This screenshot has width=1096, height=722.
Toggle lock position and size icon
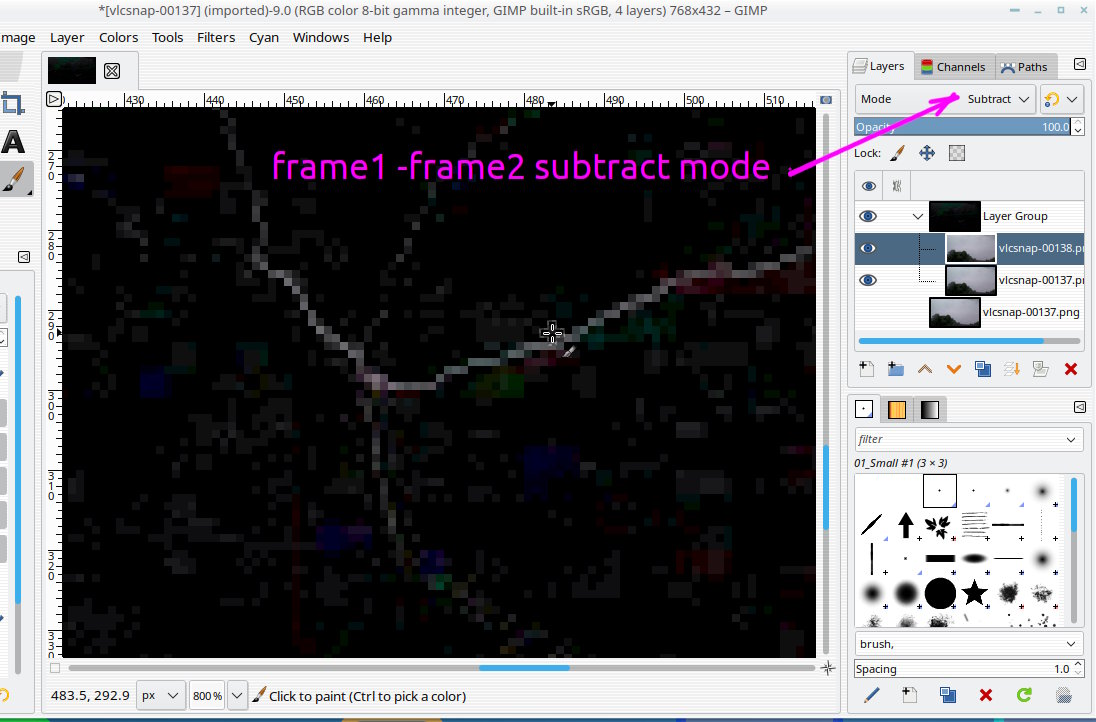point(927,153)
